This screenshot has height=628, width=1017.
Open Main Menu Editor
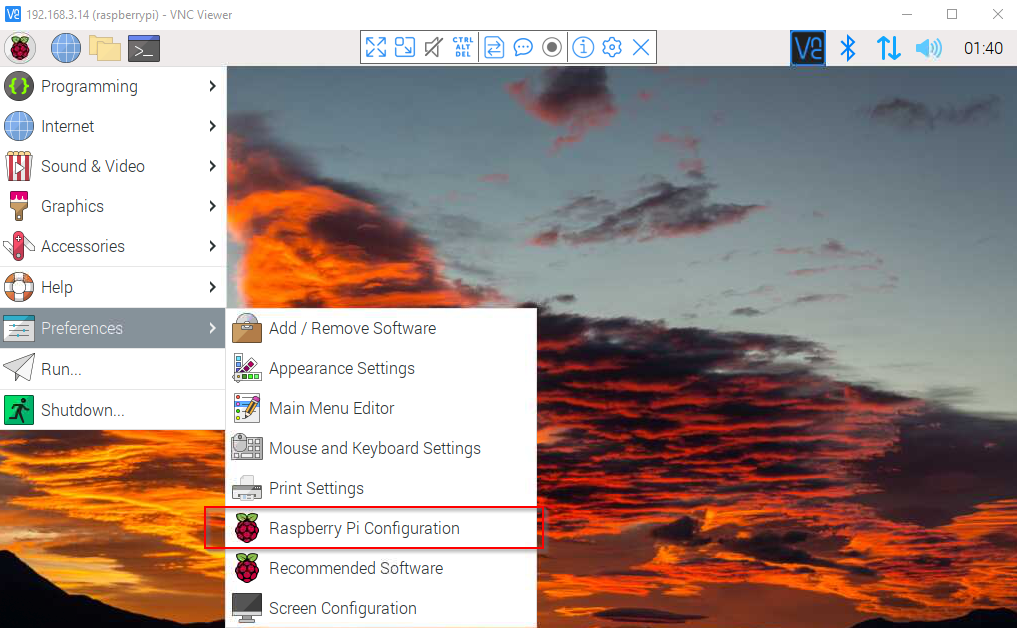[x=381, y=408]
